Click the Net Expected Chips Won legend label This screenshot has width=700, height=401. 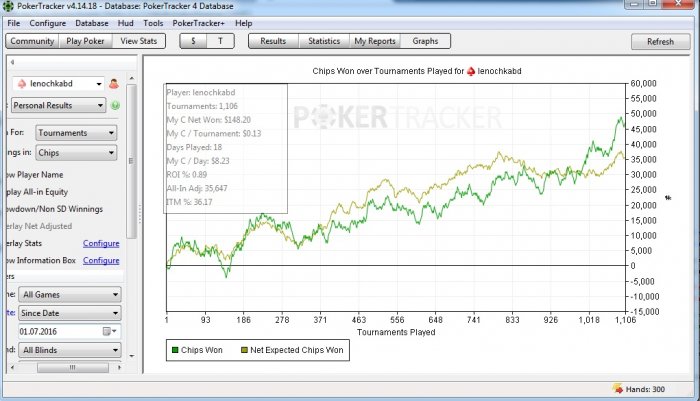[x=297, y=350]
